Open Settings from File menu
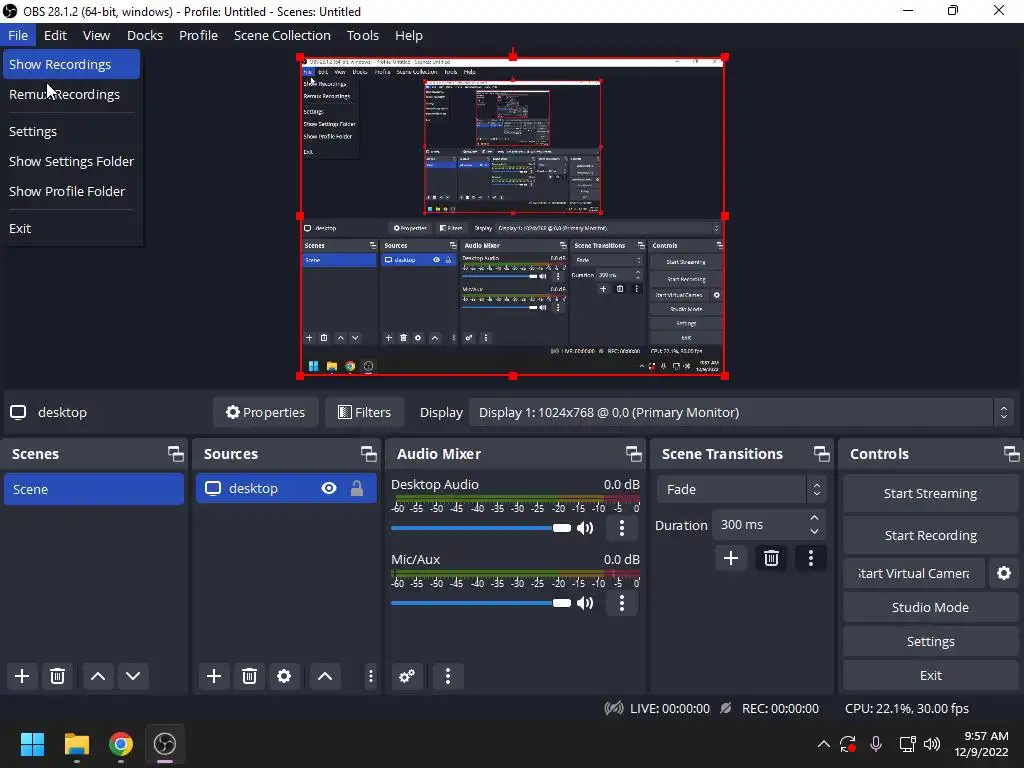 click(71, 131)
